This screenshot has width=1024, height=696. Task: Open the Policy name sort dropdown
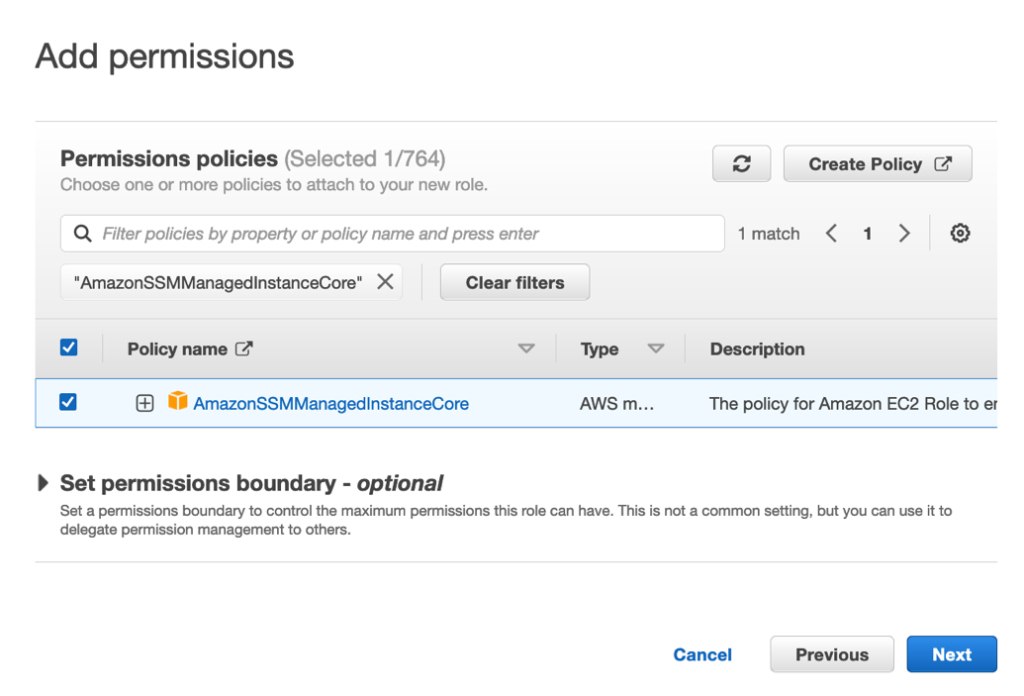tap(527, 349)
